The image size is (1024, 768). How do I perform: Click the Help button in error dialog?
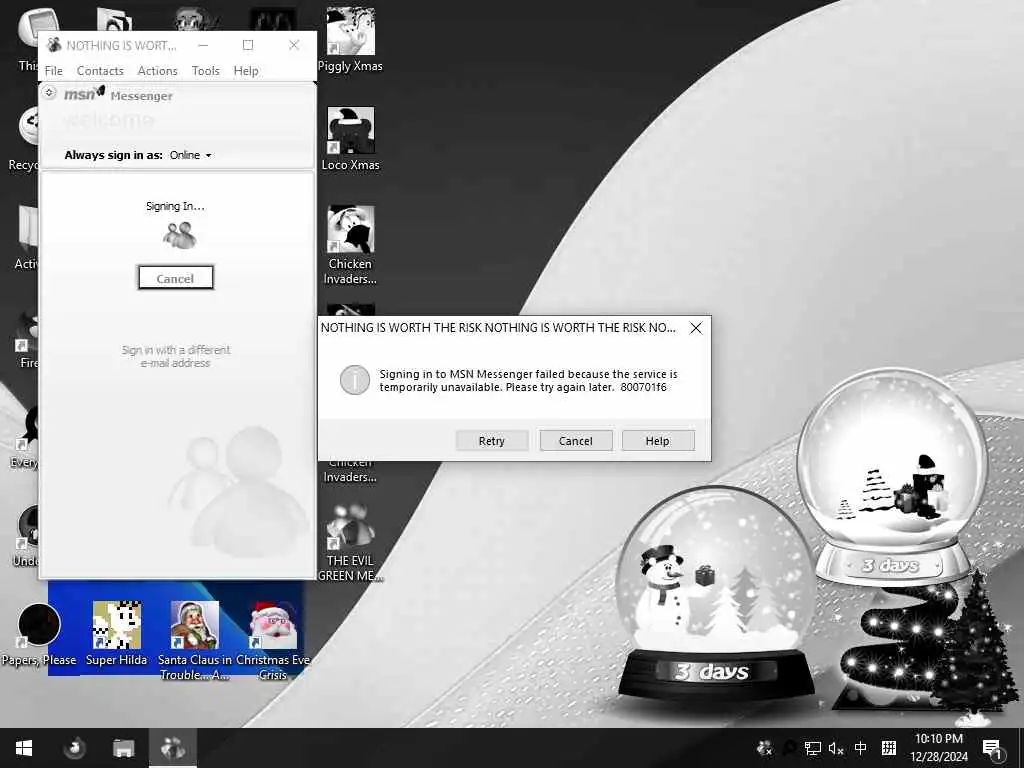[x=658, y=441]
